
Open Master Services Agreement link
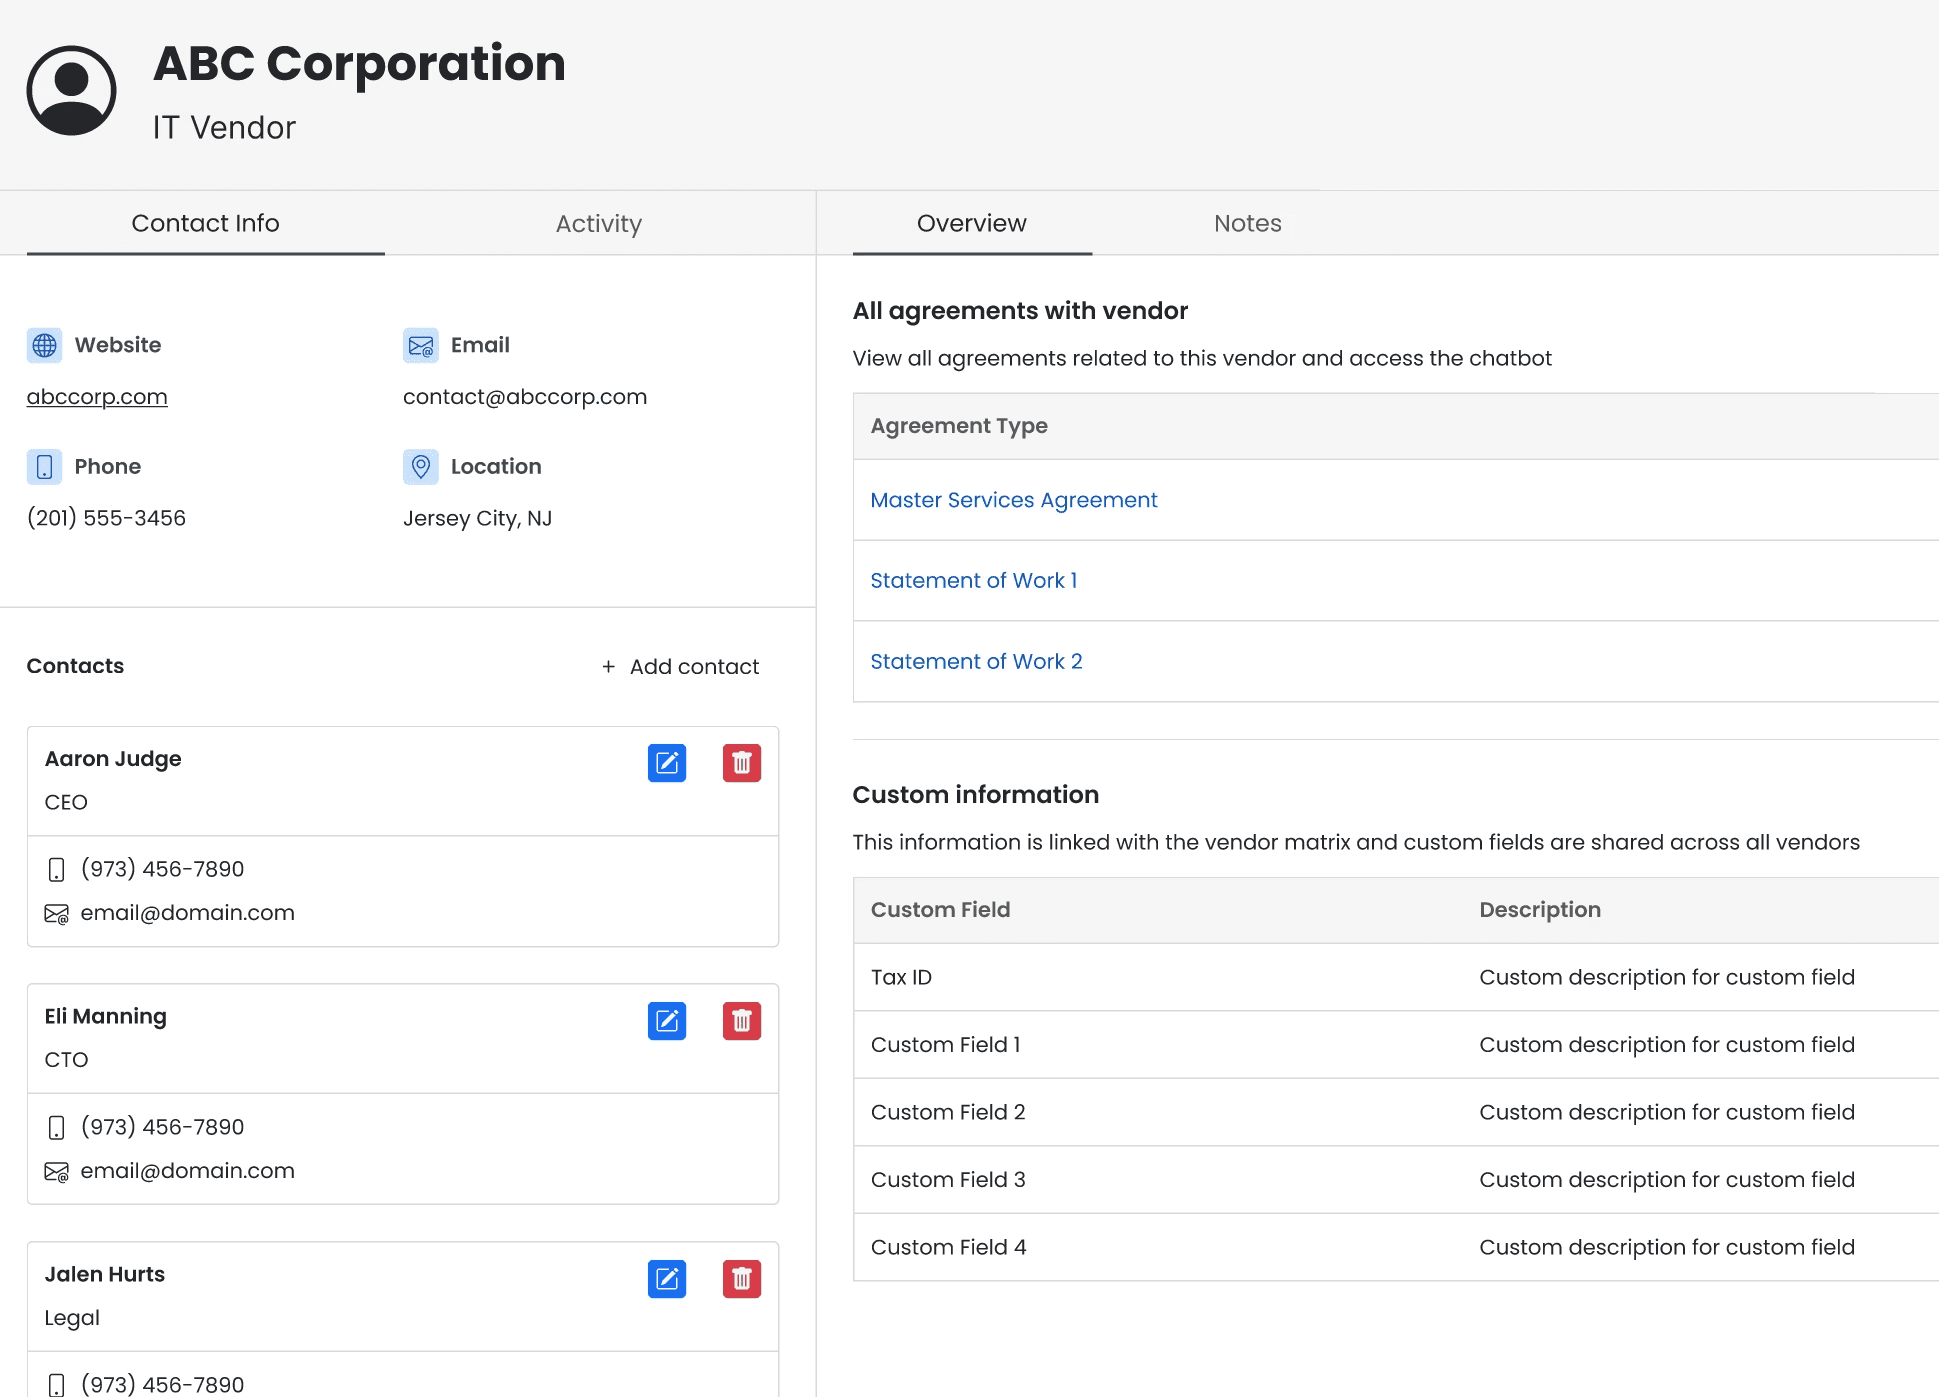pyautogui.click(x=1013, y=500)
